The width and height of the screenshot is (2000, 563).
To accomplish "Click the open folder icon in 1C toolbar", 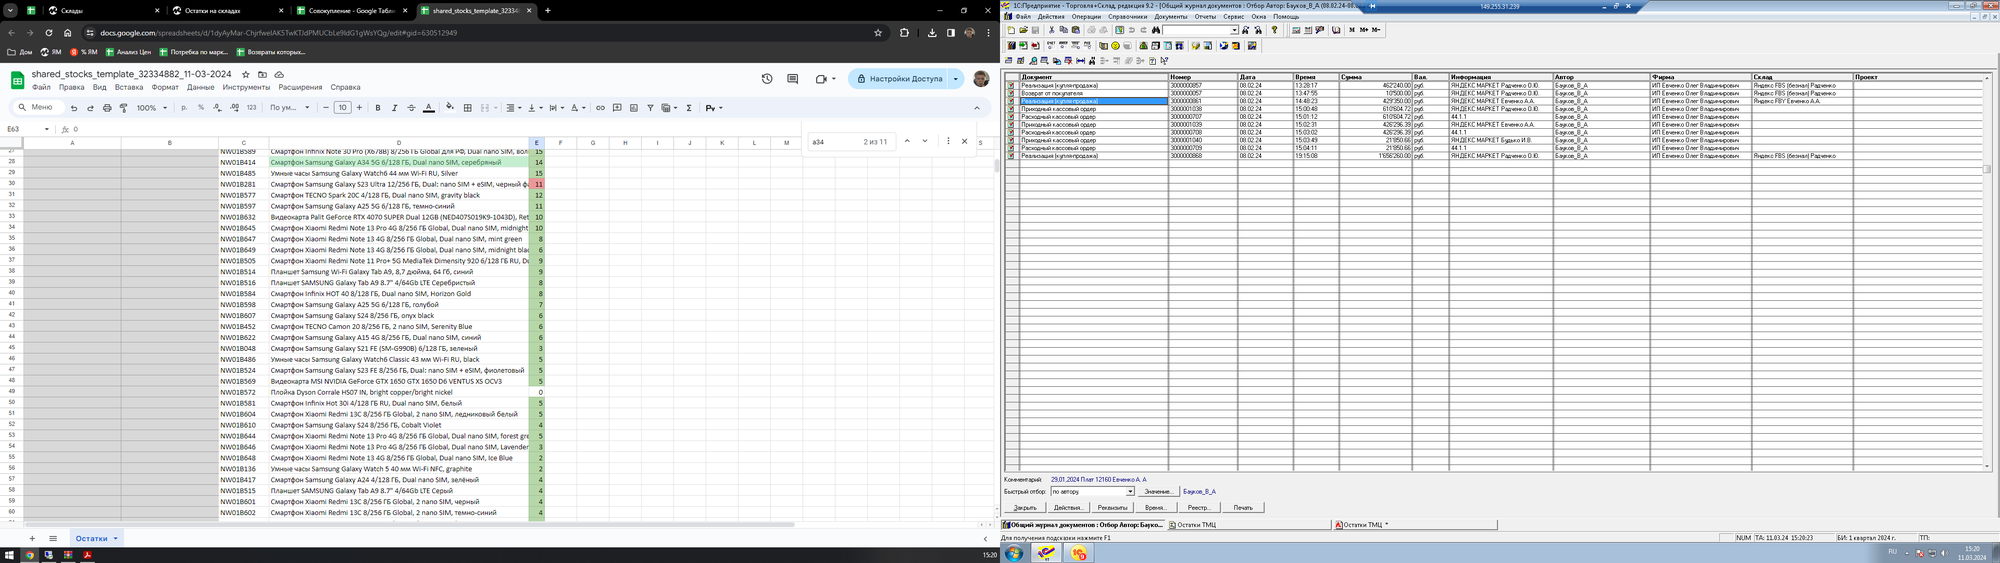I will 1023,30.
